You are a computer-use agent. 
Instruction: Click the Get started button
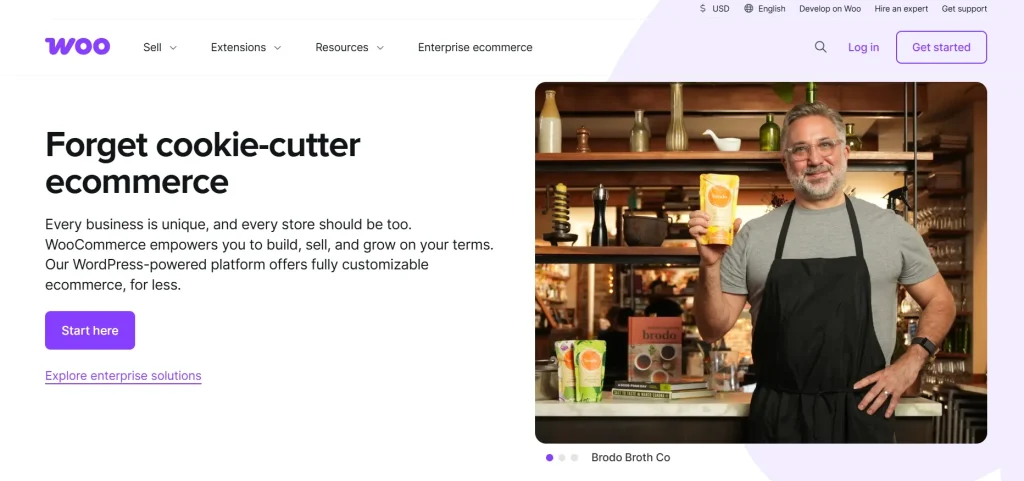click(x=941, y=47)
